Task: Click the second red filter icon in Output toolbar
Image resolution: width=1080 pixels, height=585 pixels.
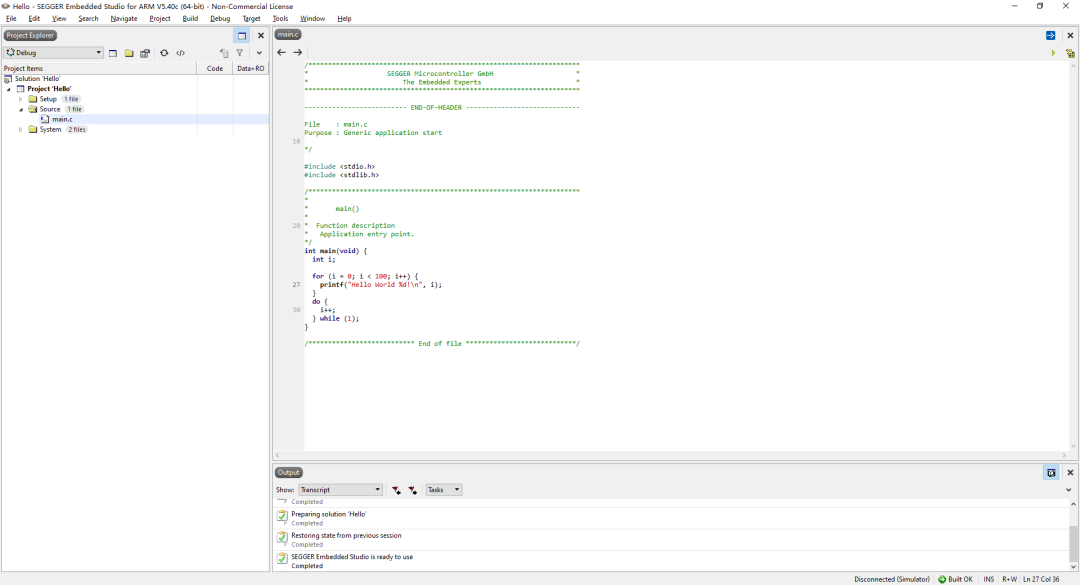Action: coord(412,490)
